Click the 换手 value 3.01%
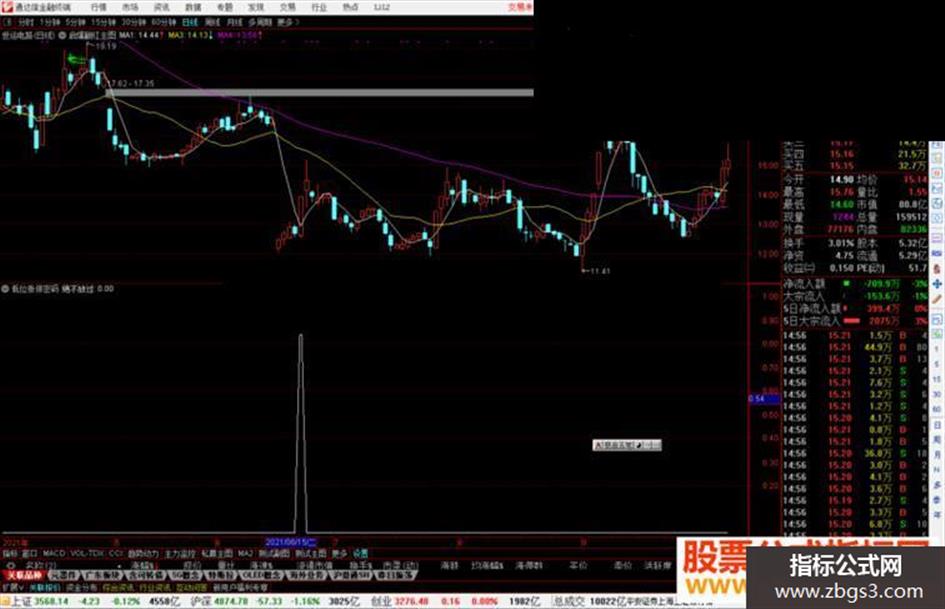This screenshot has width=945, height=609. click(841, 243)
